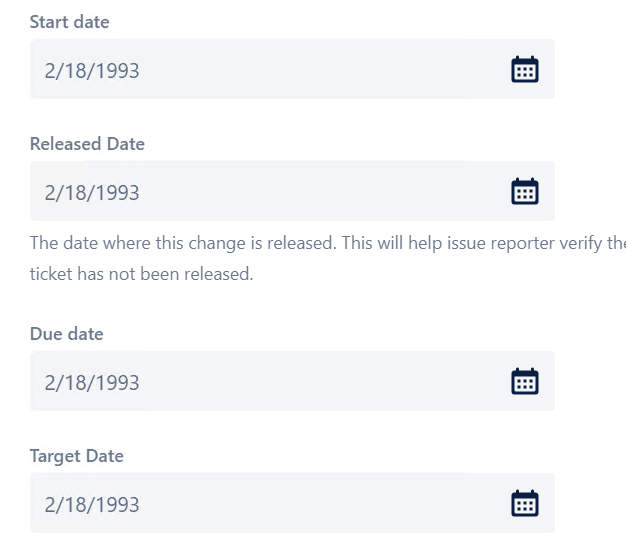Open the Start date calendar picker icon
The height and width of the screenshot is (558, 626).
525,69
